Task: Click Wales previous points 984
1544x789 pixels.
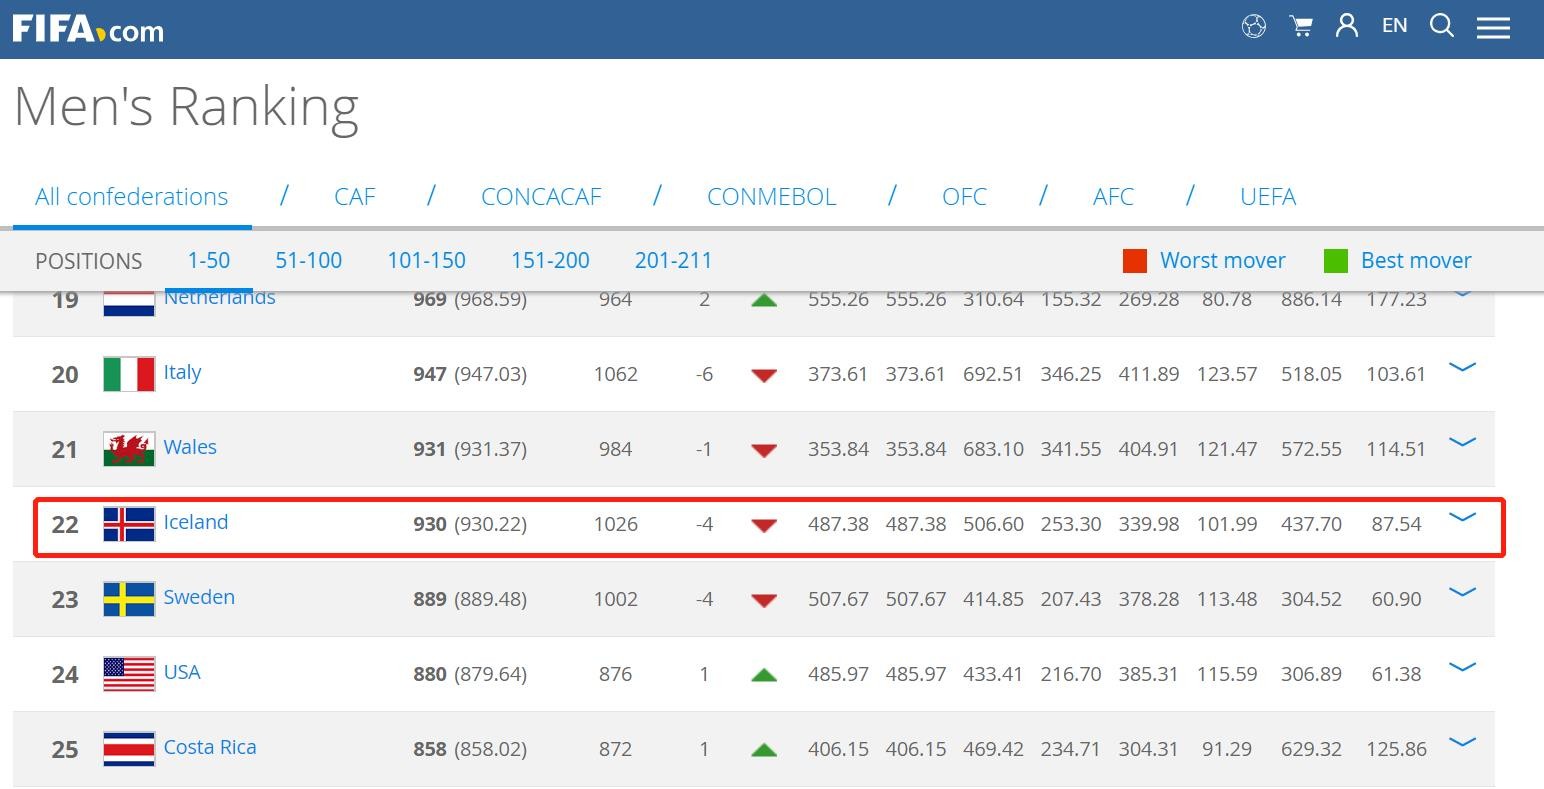Action: (x=615, y=449)
